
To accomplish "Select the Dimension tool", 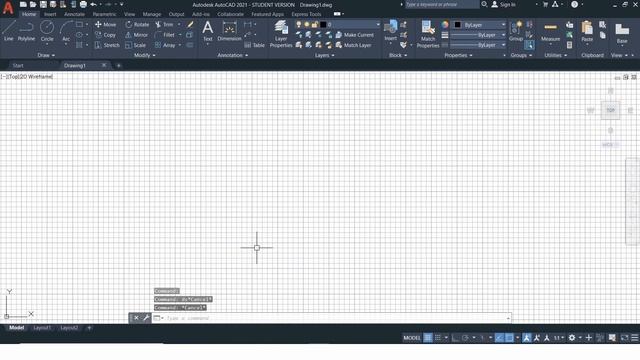I will 229,31.
